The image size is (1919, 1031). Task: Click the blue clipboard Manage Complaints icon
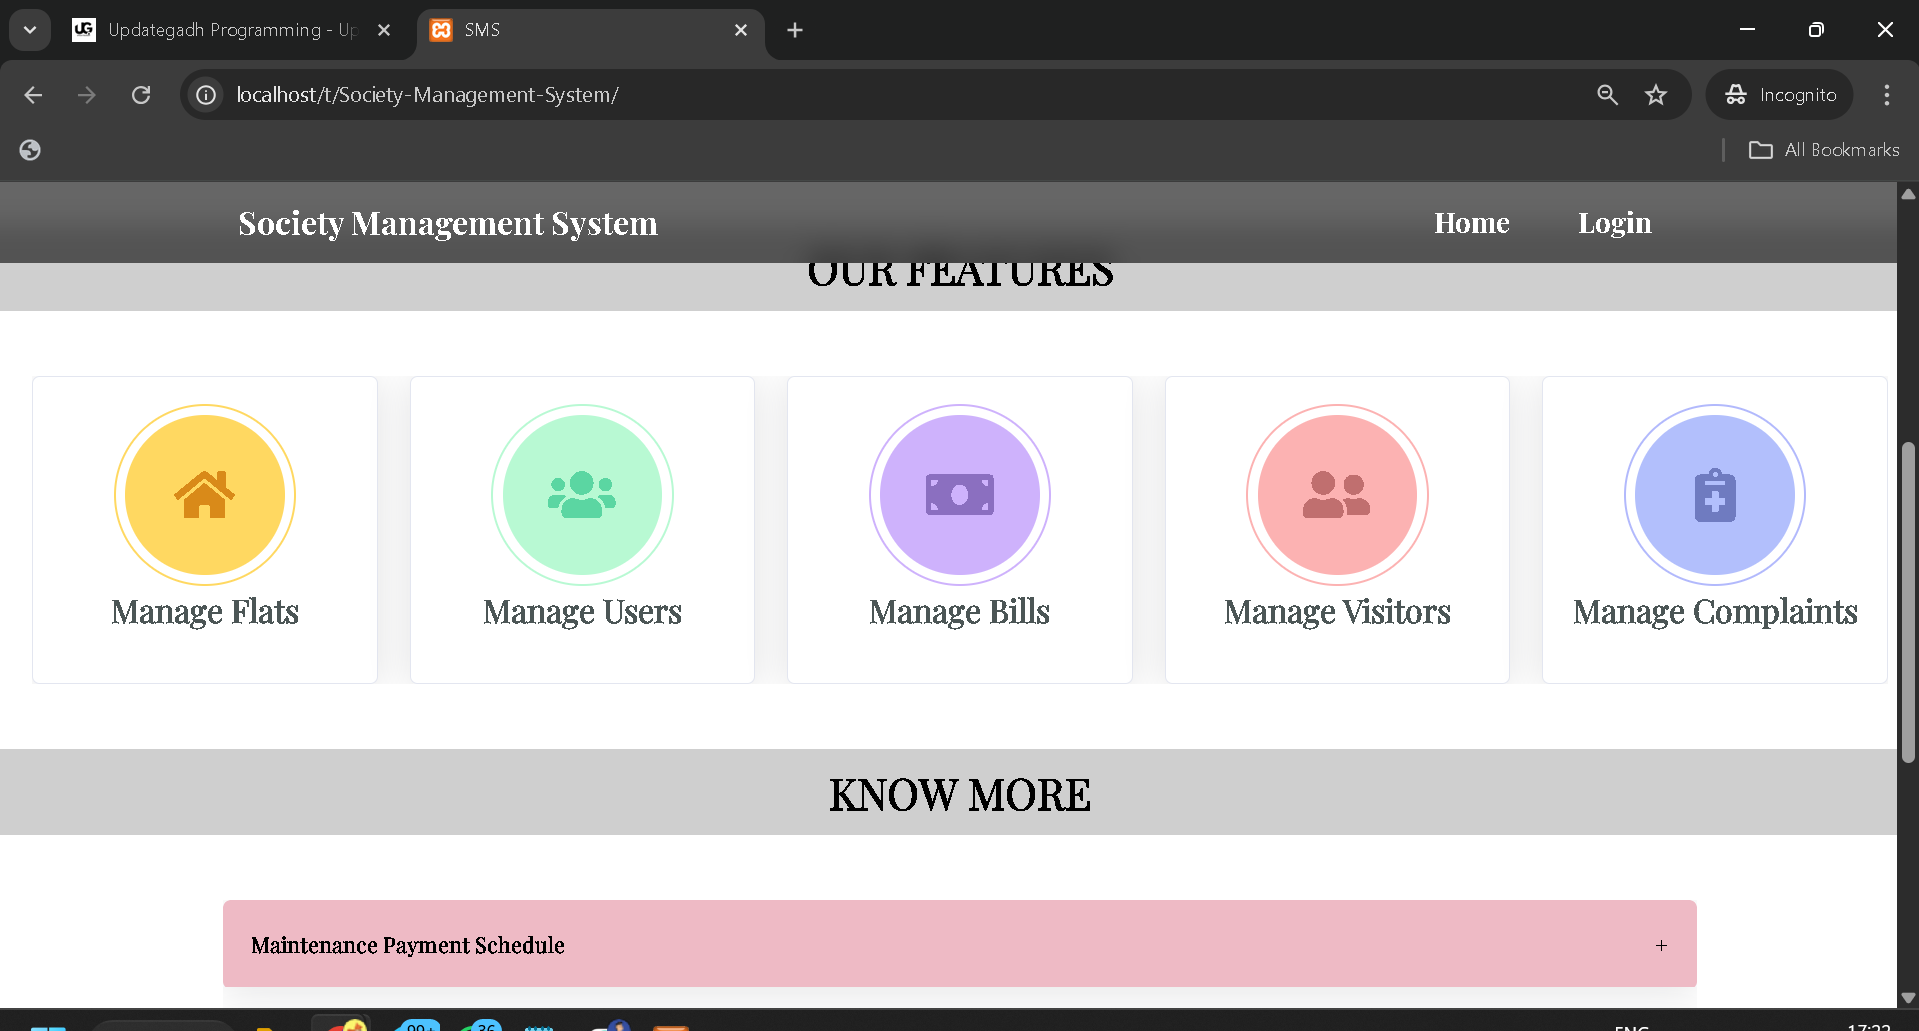[1714, 495]
